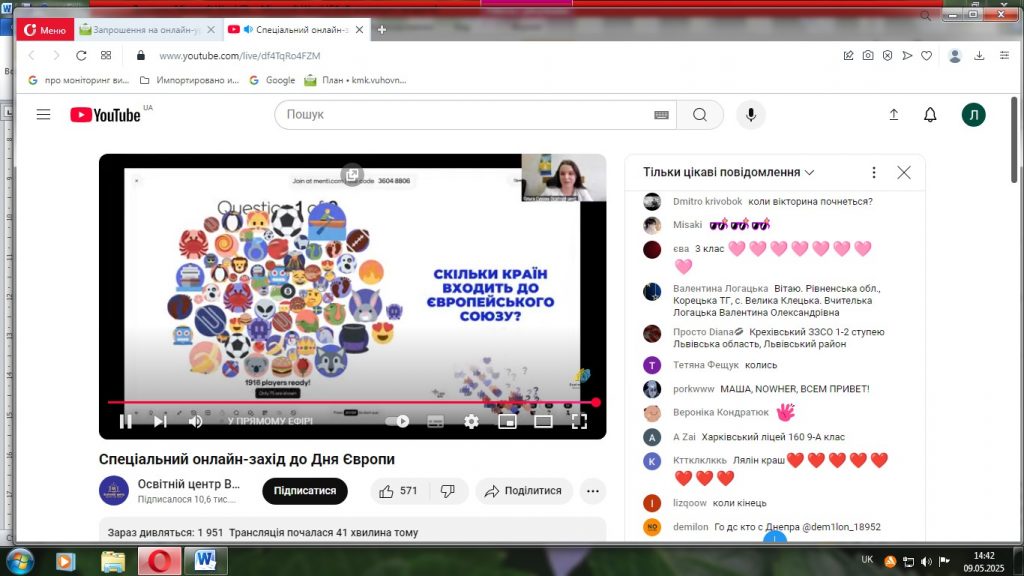Click the red video progress bar

tap(350, 402)
